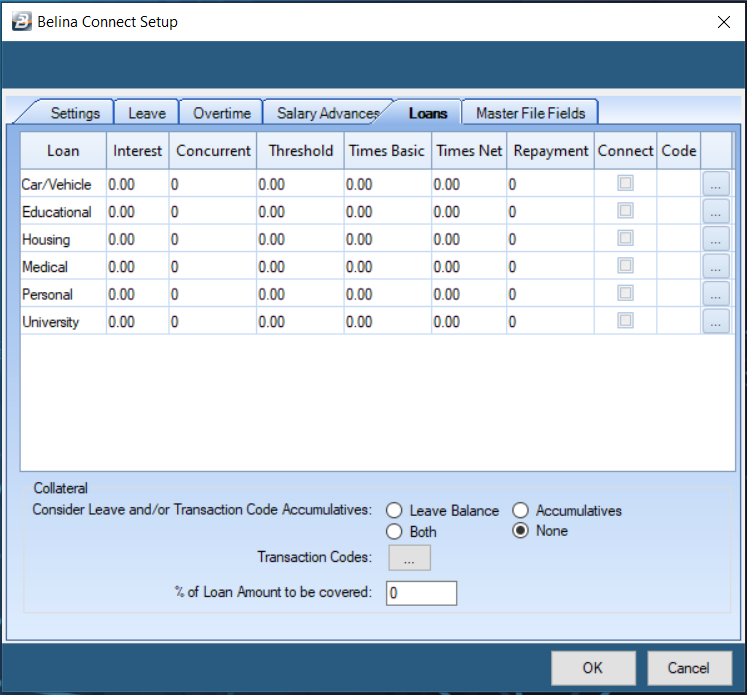The height and width of the screenshot is (695, 747).
Task: Enable Connect checkbox for Car/Vehicle loan
Action: (625, 183)
